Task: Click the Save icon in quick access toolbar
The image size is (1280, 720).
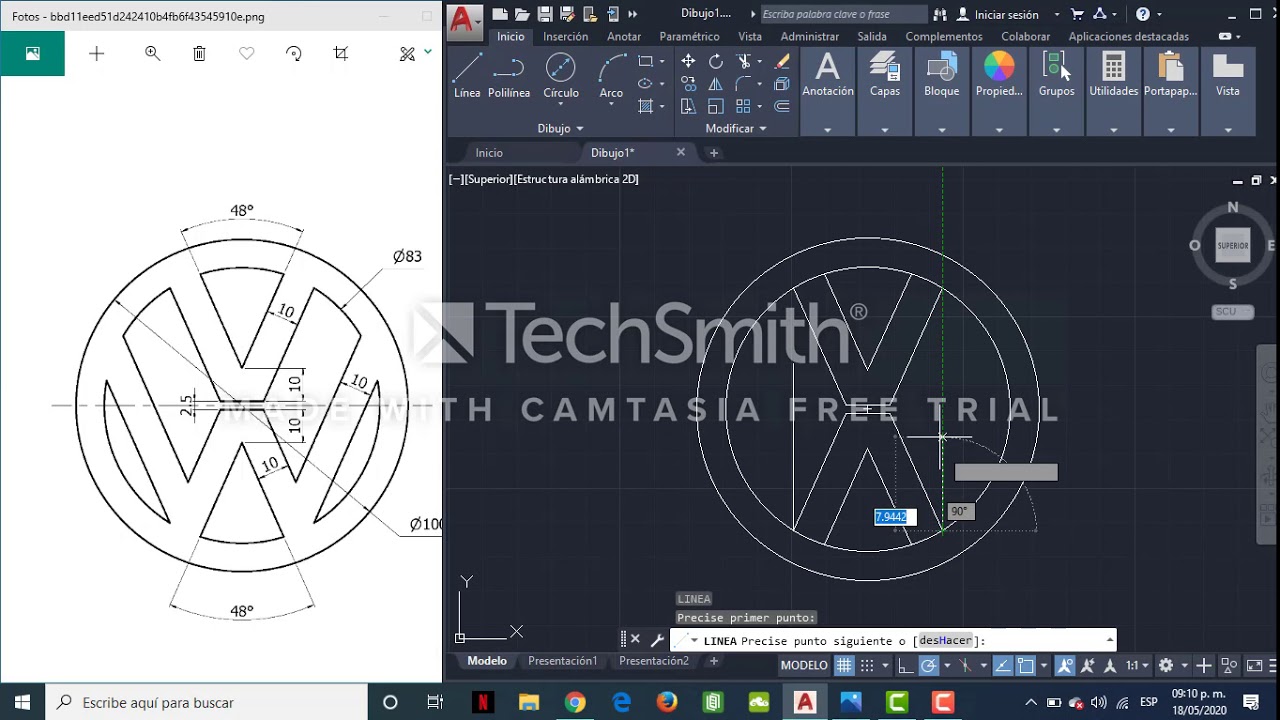Action: (544, 14)
